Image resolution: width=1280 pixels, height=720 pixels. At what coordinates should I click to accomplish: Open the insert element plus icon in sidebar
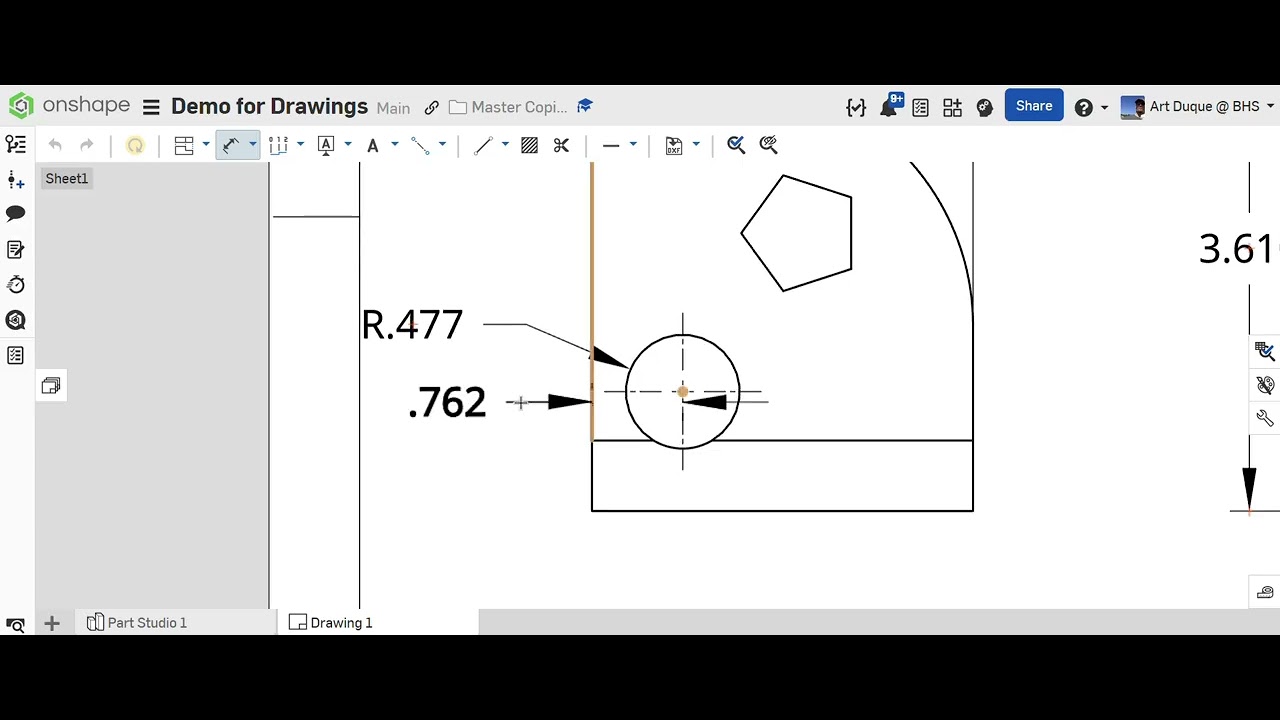[x=16, y=180]
